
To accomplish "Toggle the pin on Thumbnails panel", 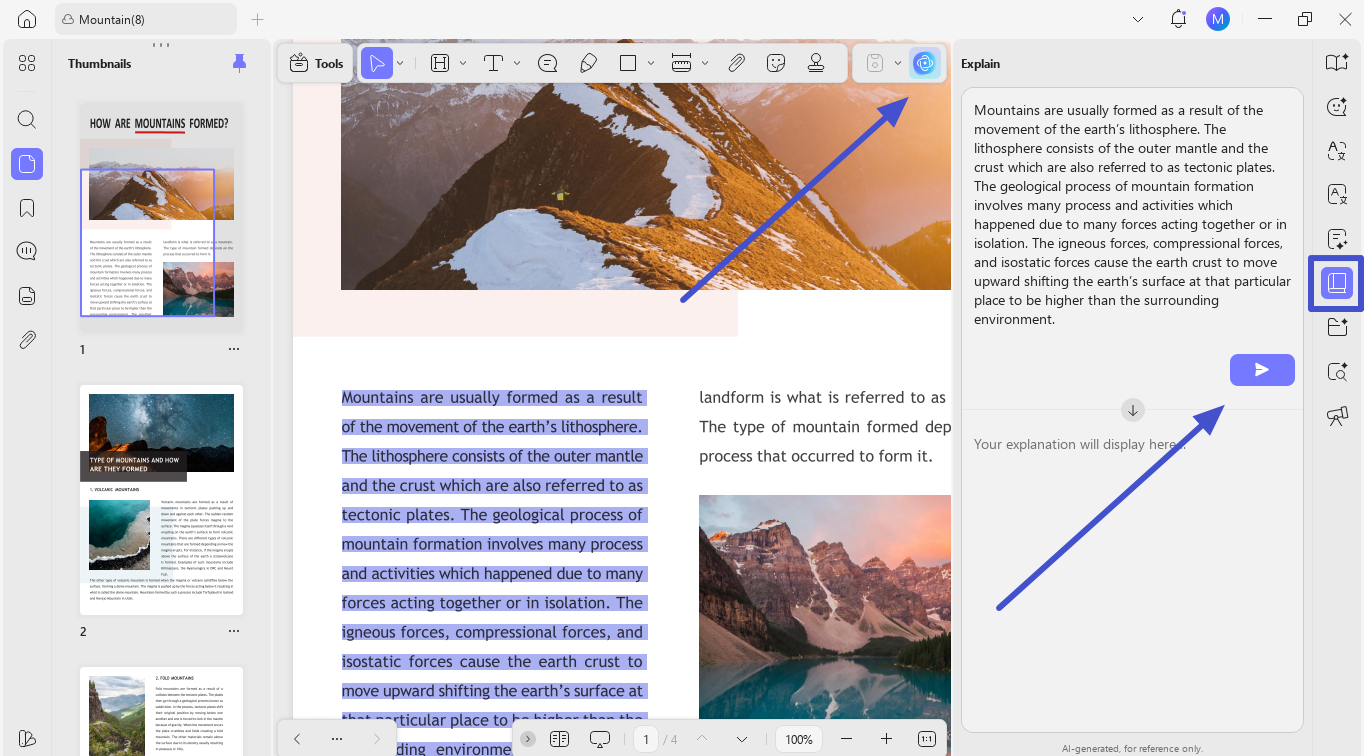I will [x=239, y=63].
